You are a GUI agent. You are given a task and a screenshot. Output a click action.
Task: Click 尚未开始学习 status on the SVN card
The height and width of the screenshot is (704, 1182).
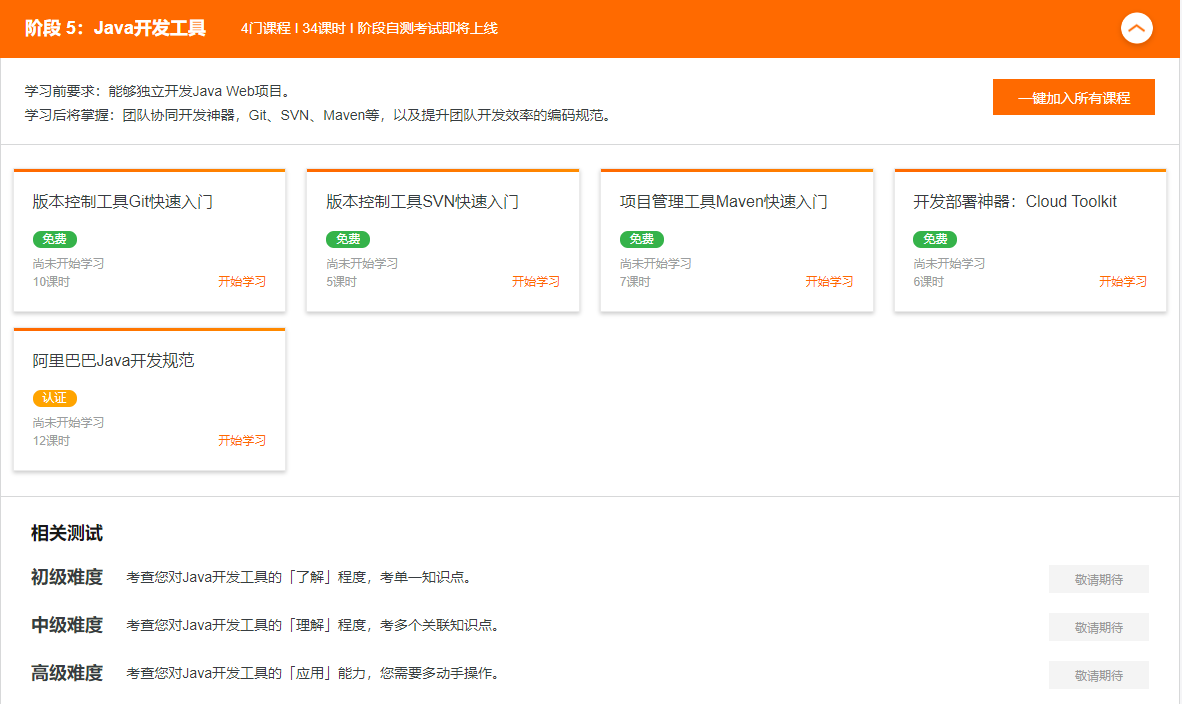(362, 263)
